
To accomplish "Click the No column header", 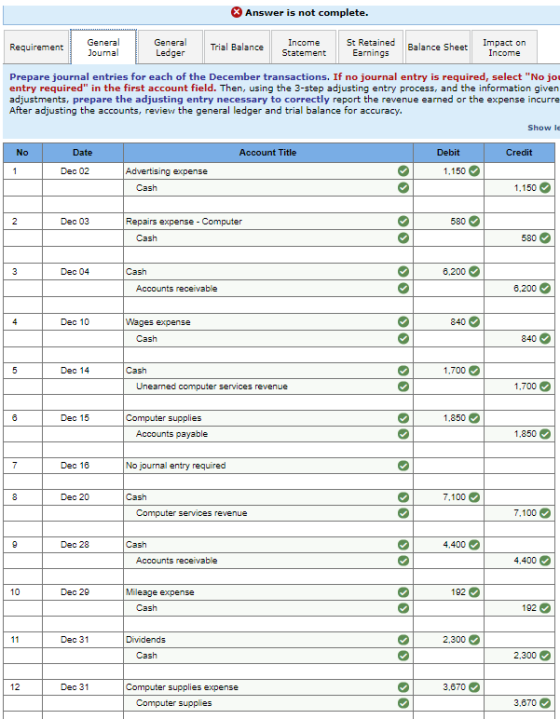I will click(x=23, y=153).
